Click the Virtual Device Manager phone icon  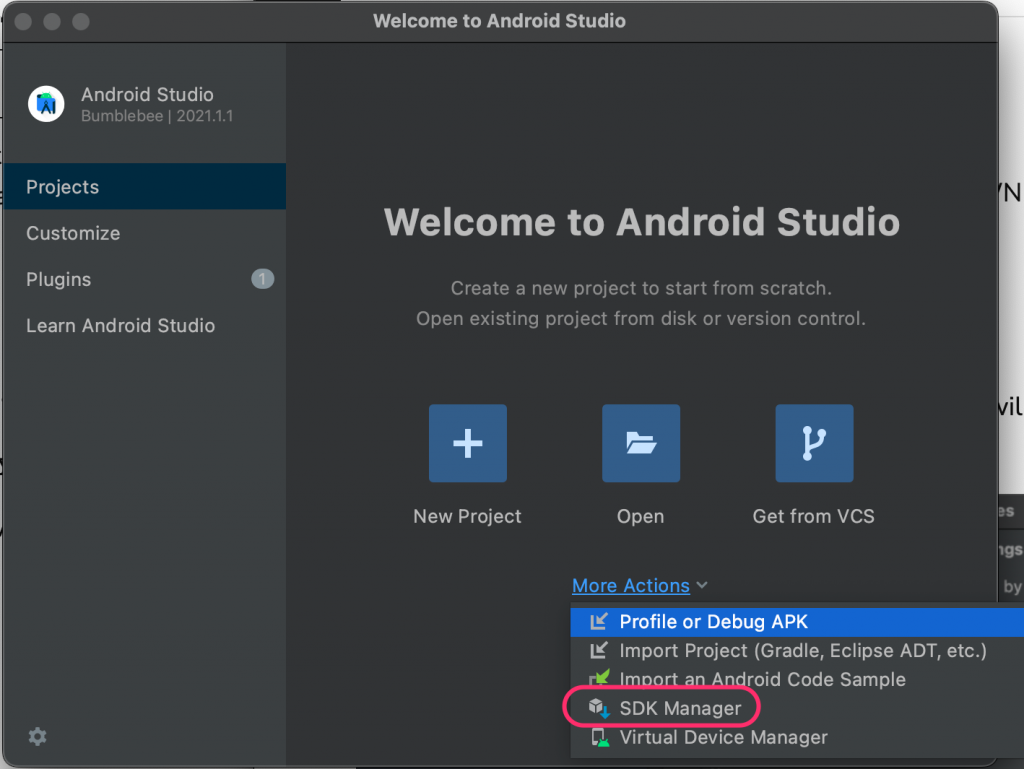(x=600, y=737)
